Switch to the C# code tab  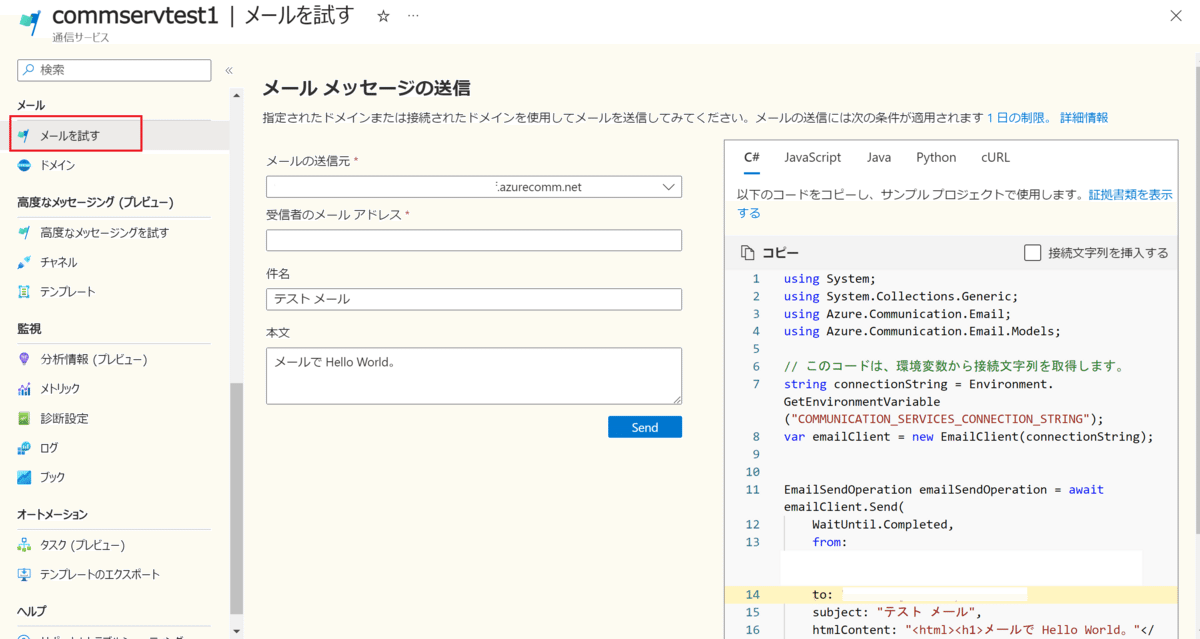752,158
